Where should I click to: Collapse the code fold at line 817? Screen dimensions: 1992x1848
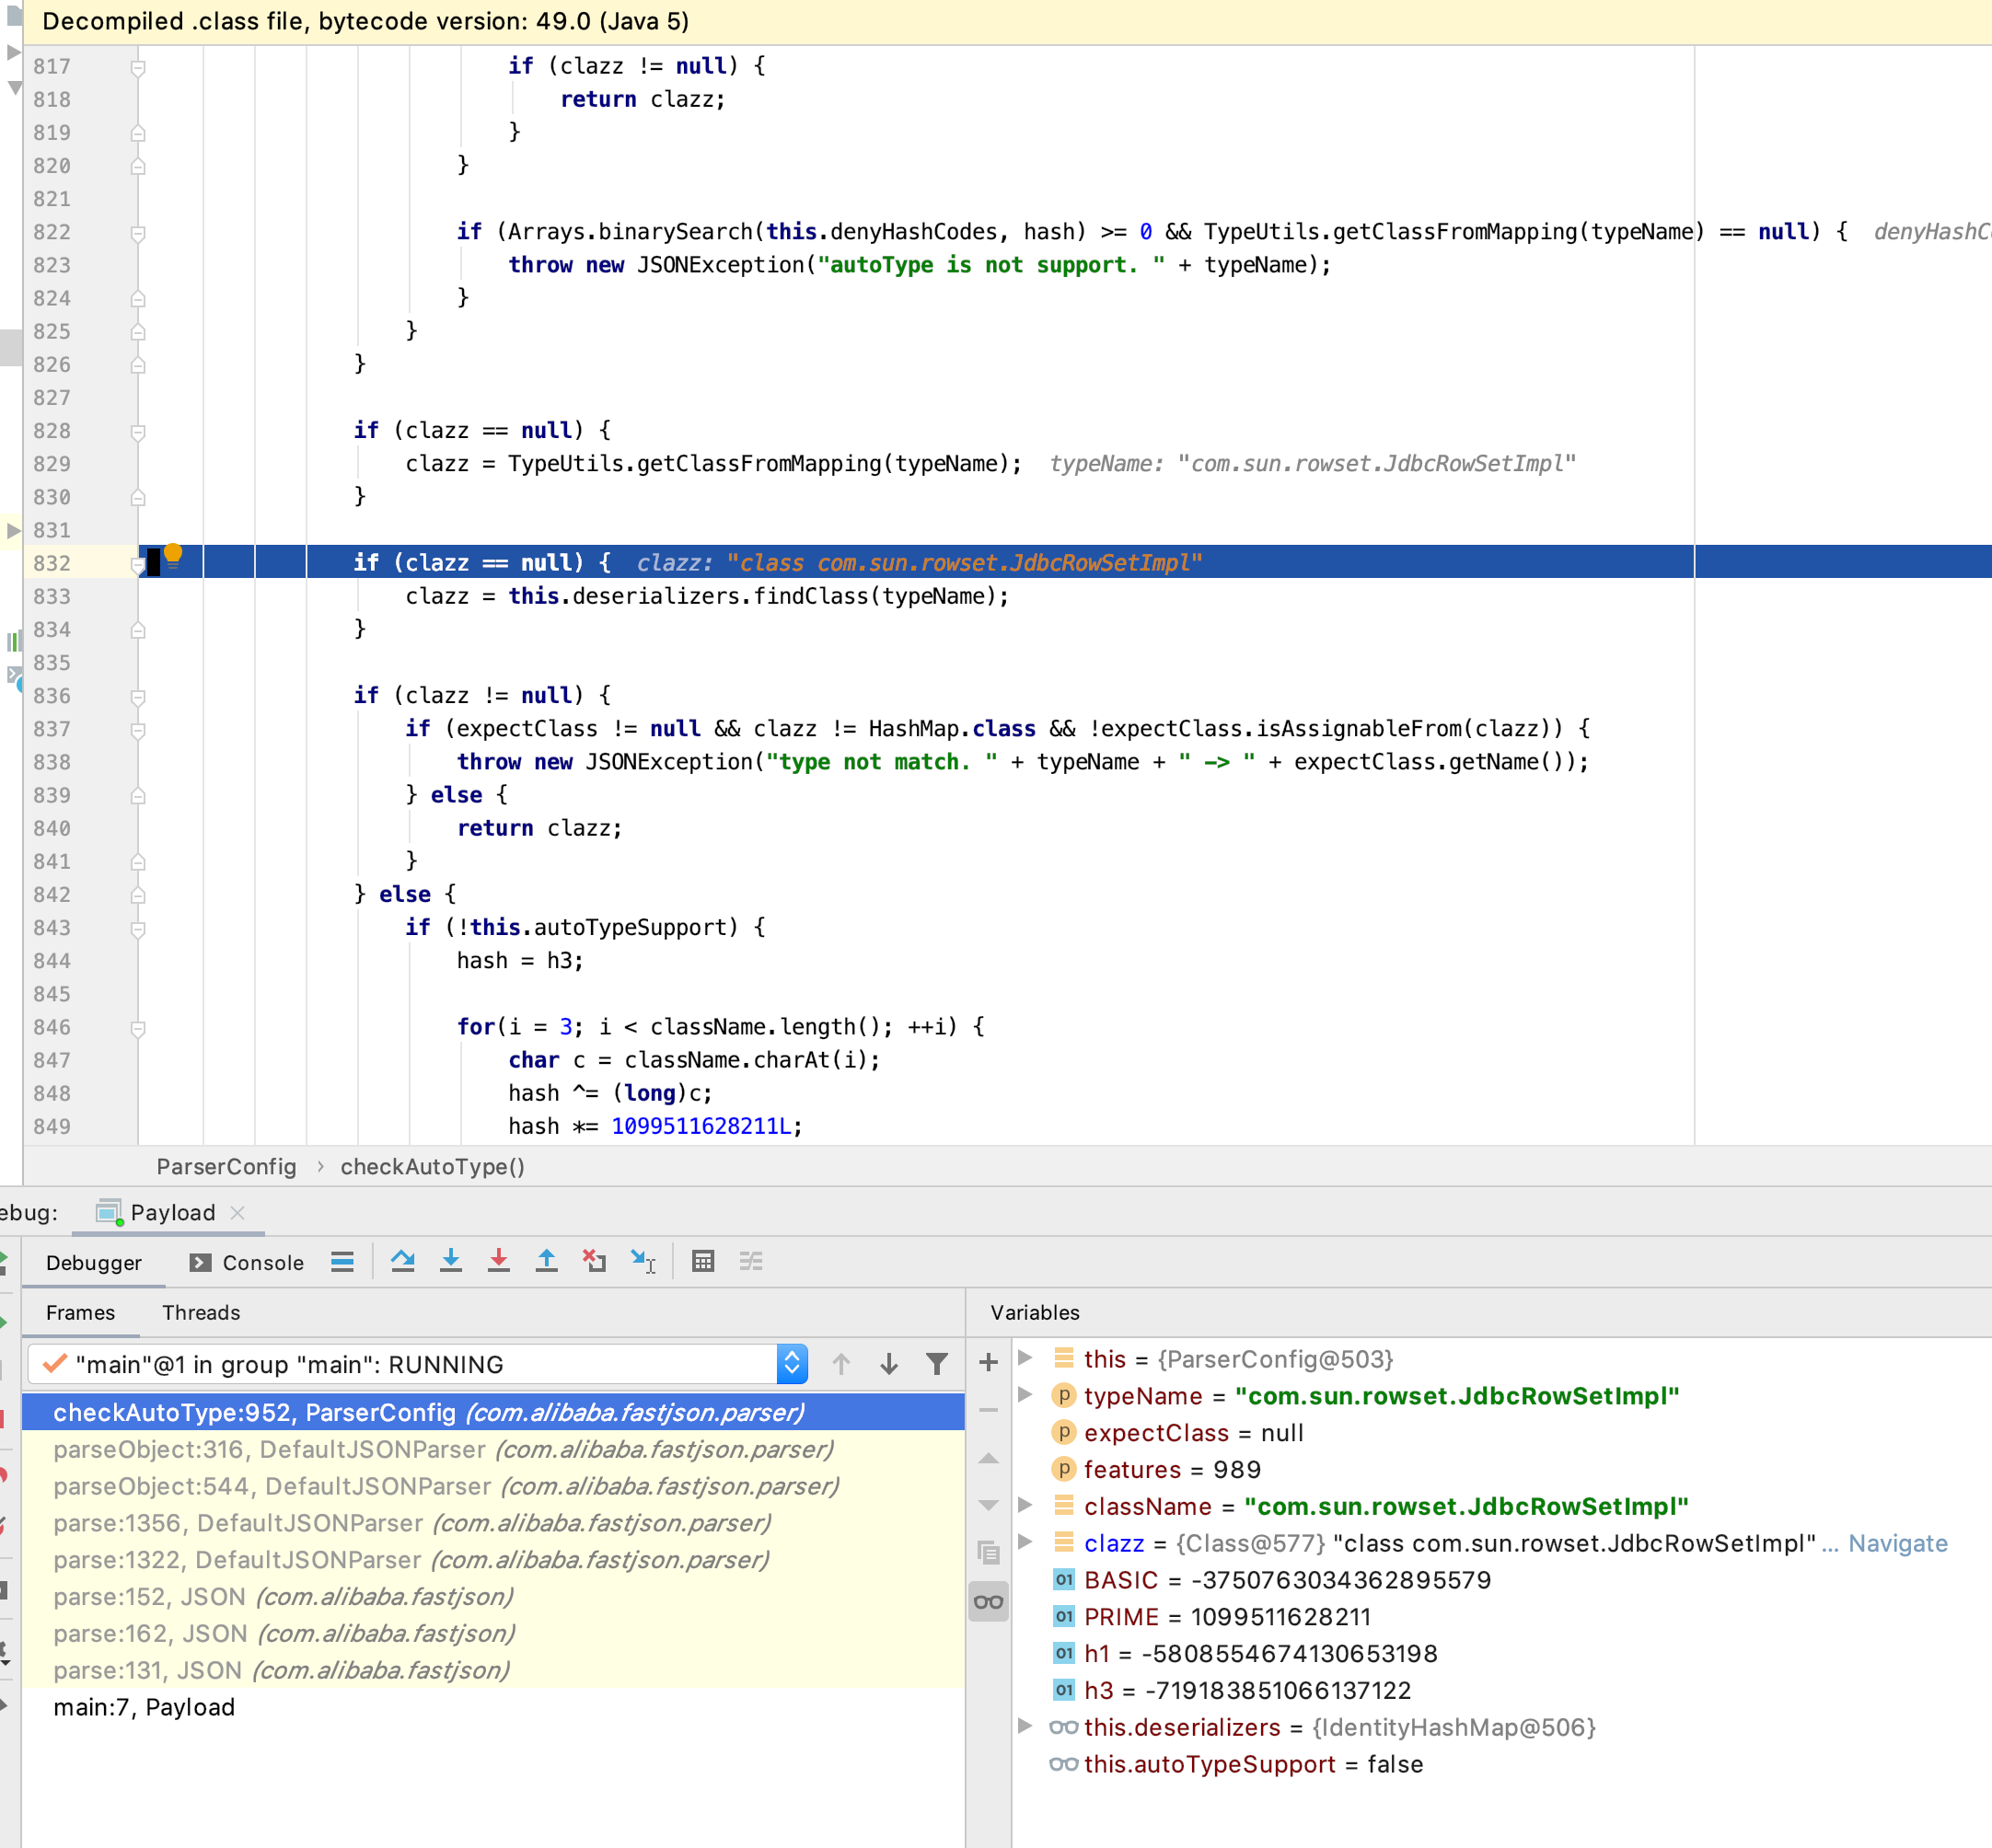click(138, 67)
